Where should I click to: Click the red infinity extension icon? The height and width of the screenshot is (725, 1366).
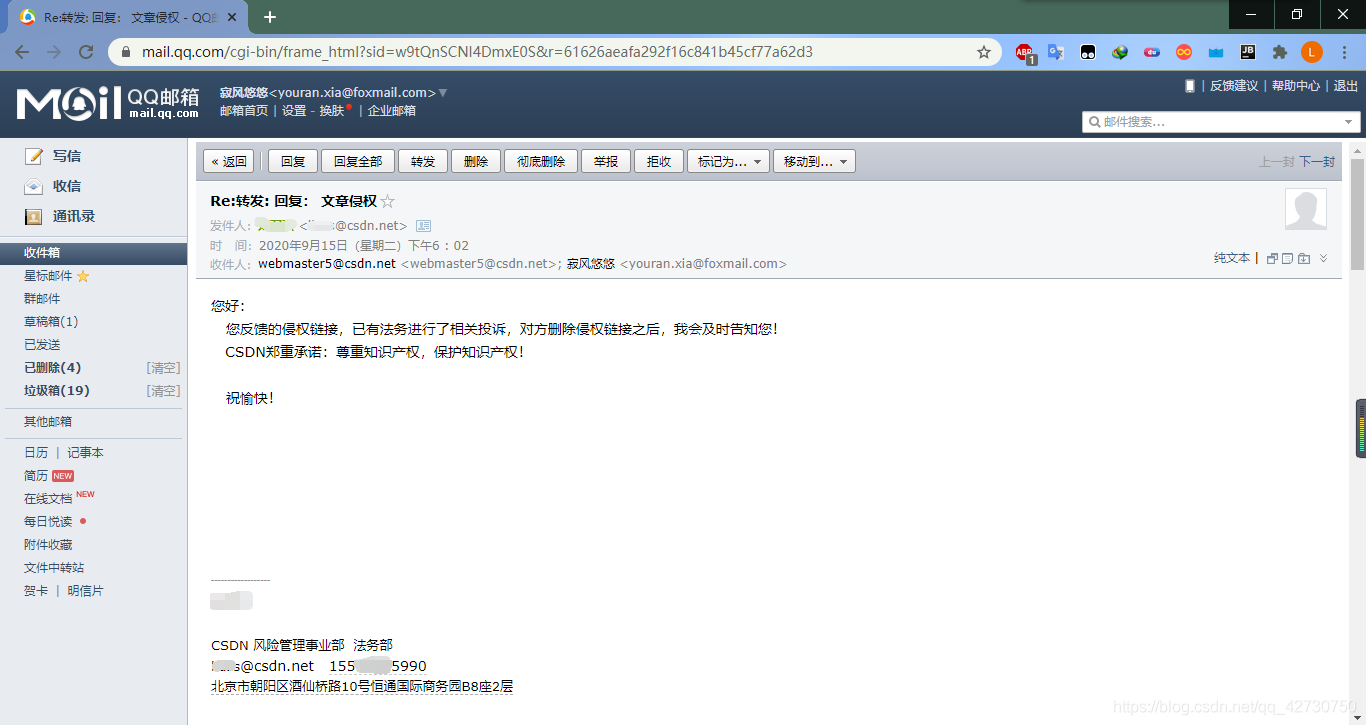1183,52
